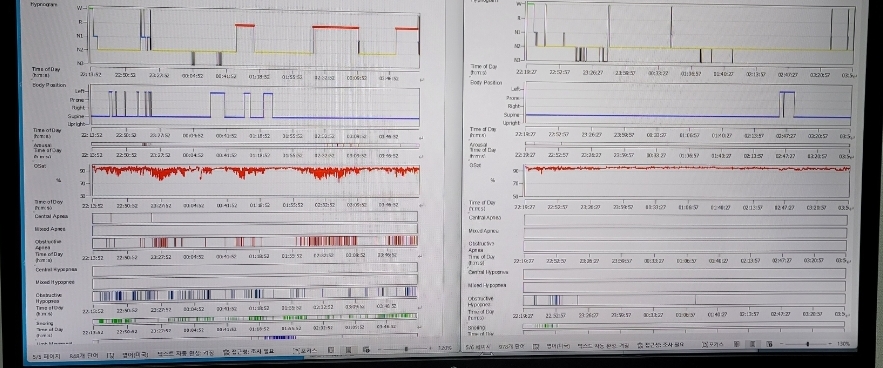Click the Body Position chart in right document
The width and height of the screenshot is (883, 368).
[688, 103]
